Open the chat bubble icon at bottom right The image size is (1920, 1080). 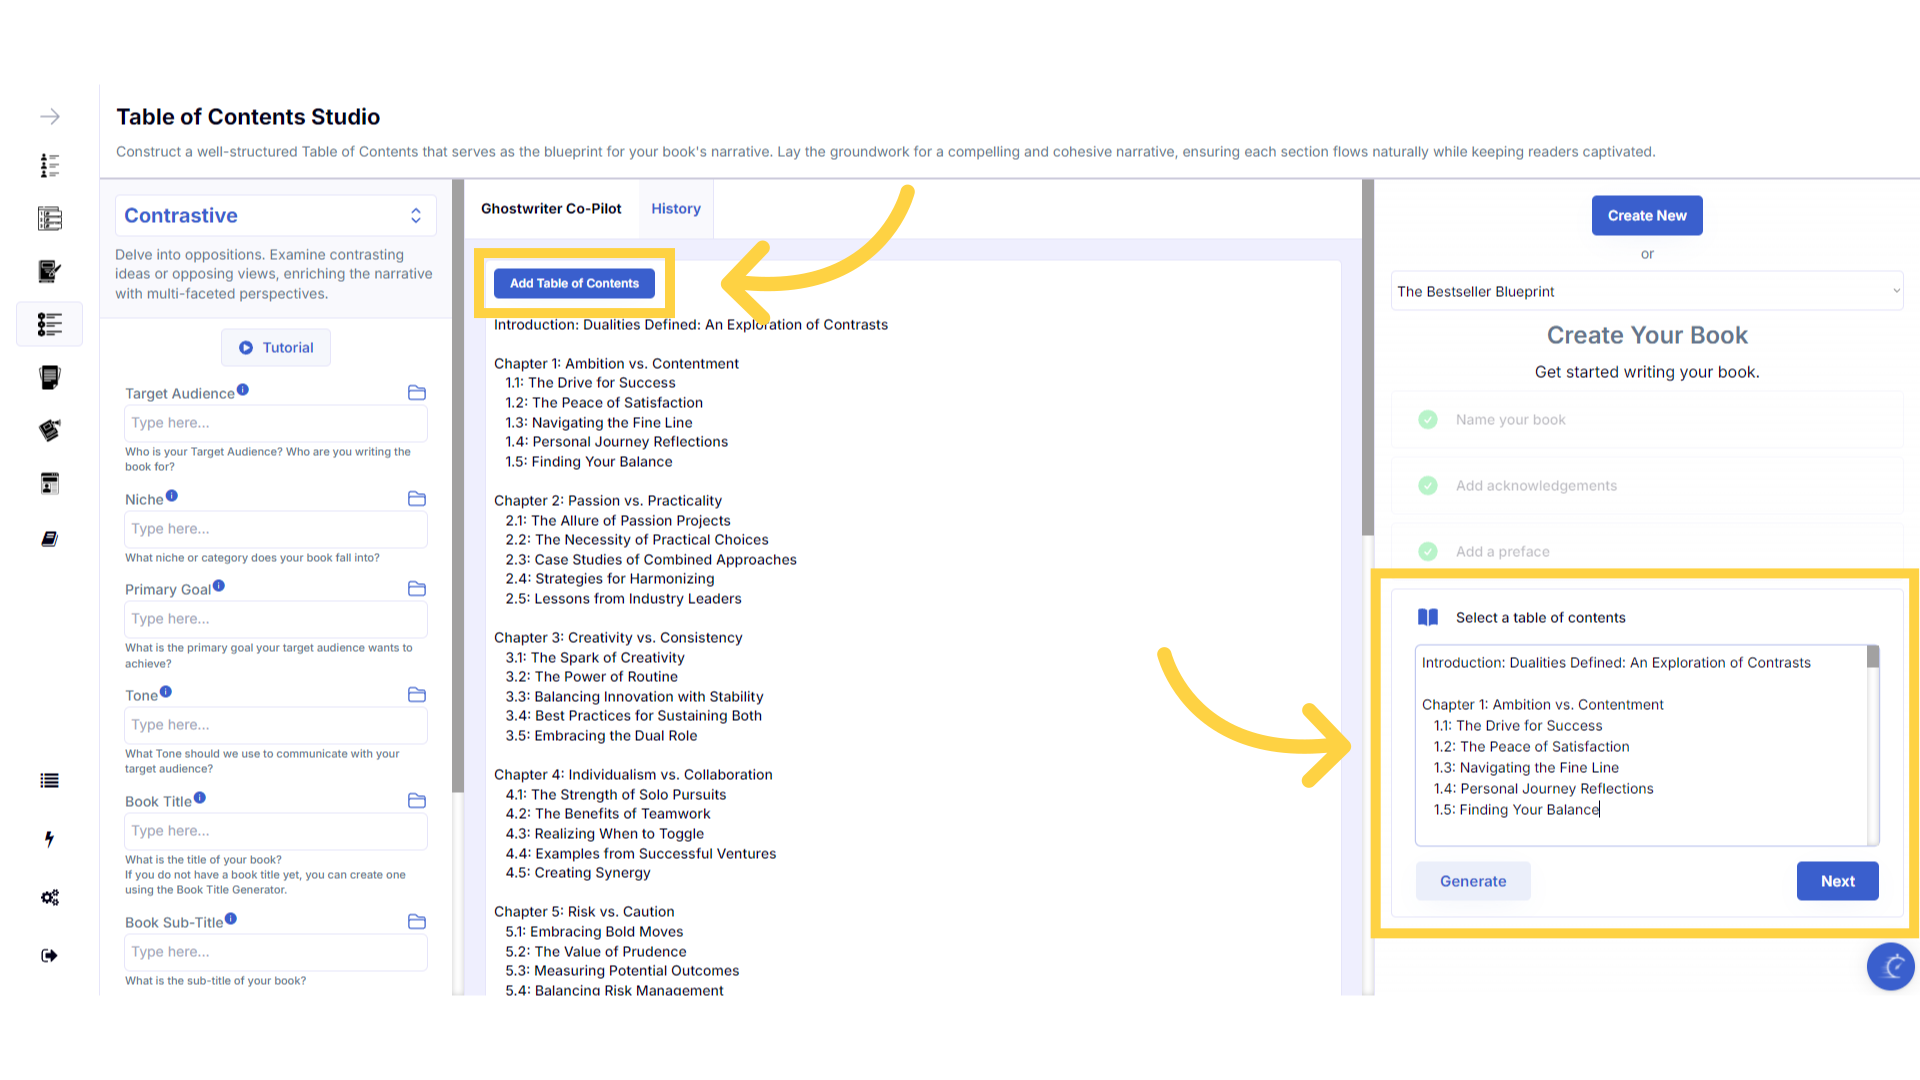pos(1890,966)
